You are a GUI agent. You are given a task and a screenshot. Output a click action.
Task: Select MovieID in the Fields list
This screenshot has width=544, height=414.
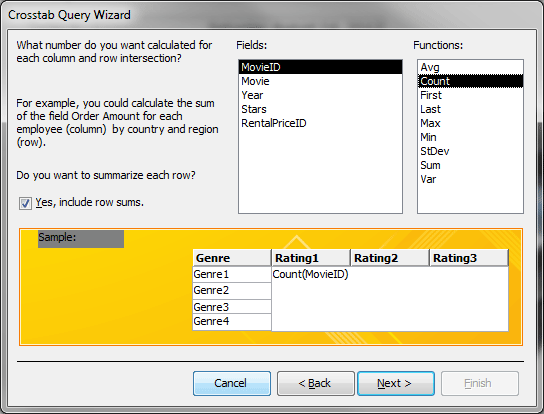point(320,67)
